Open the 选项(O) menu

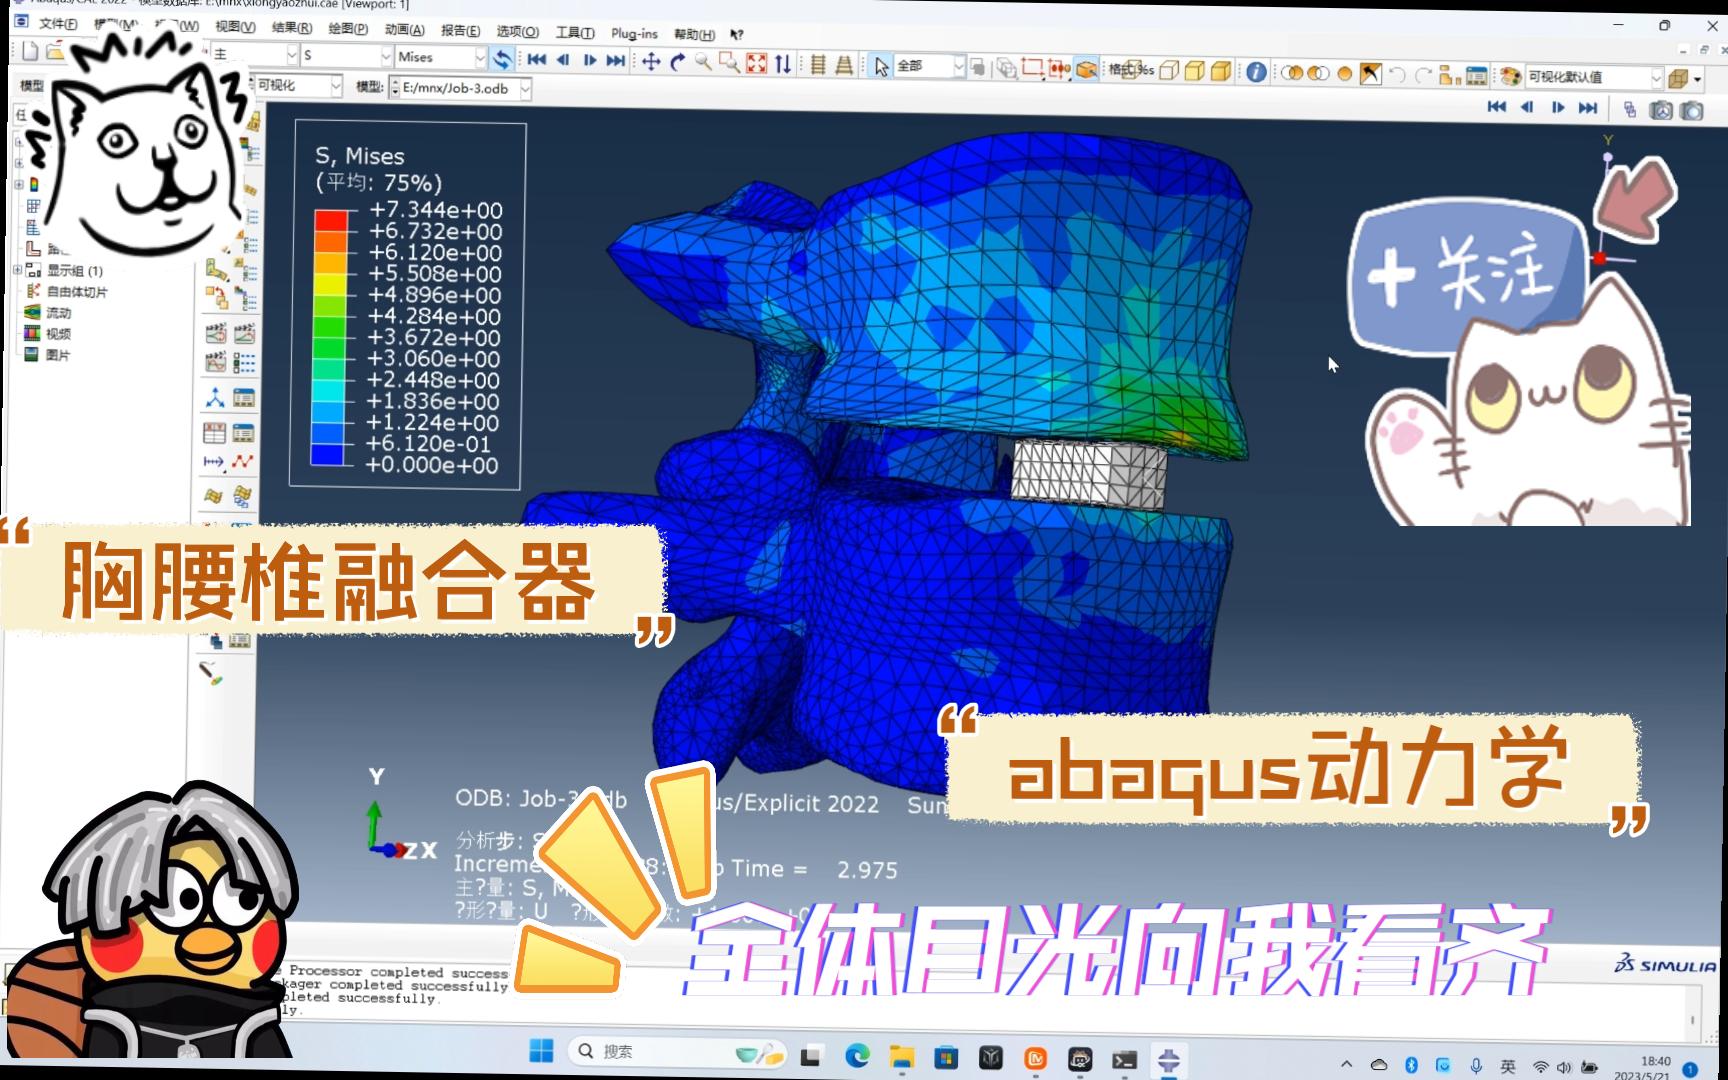tap(517, 32)
